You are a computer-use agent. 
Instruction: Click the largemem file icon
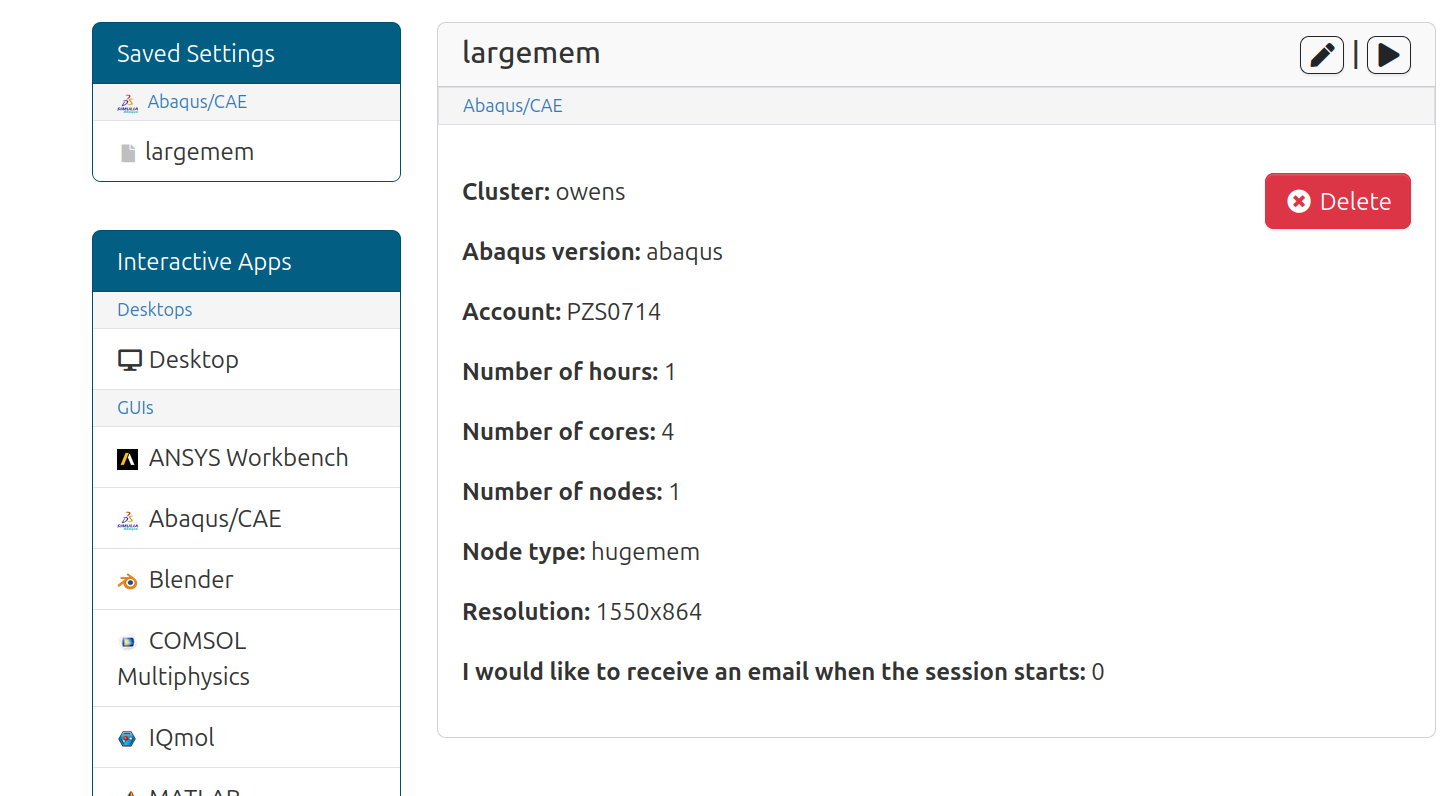(x=127, y=153)
